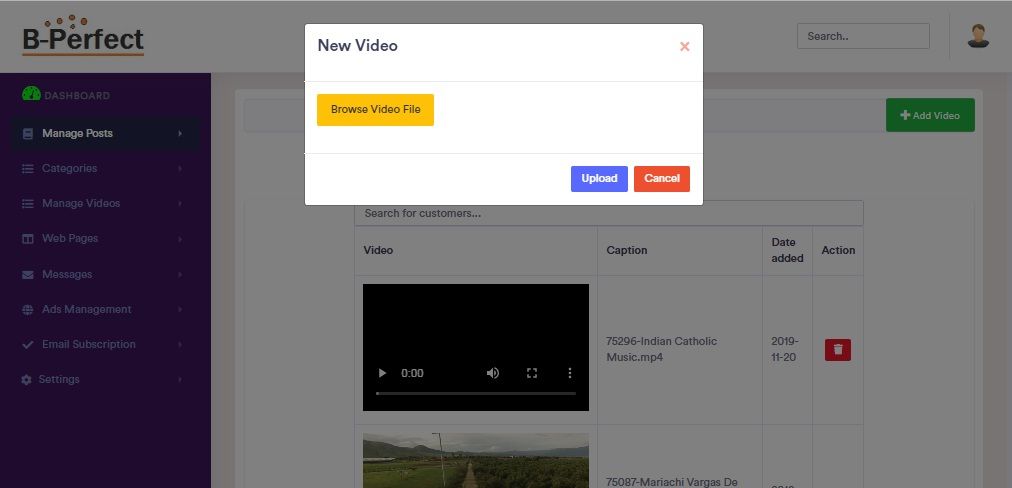Screen dimensions: 1012x488
Task: Click the Email Subscription checkmark icon
Action: pyautogui.click(x=28, y=345)
